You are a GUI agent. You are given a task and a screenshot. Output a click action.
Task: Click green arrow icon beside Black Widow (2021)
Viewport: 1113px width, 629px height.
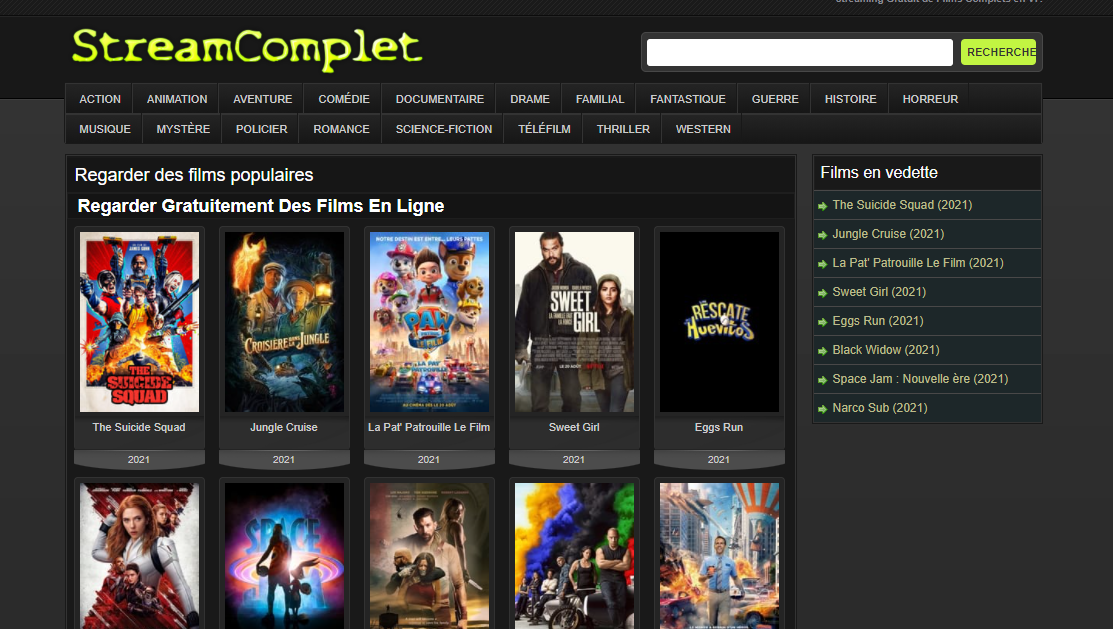(x=823, y=351)
